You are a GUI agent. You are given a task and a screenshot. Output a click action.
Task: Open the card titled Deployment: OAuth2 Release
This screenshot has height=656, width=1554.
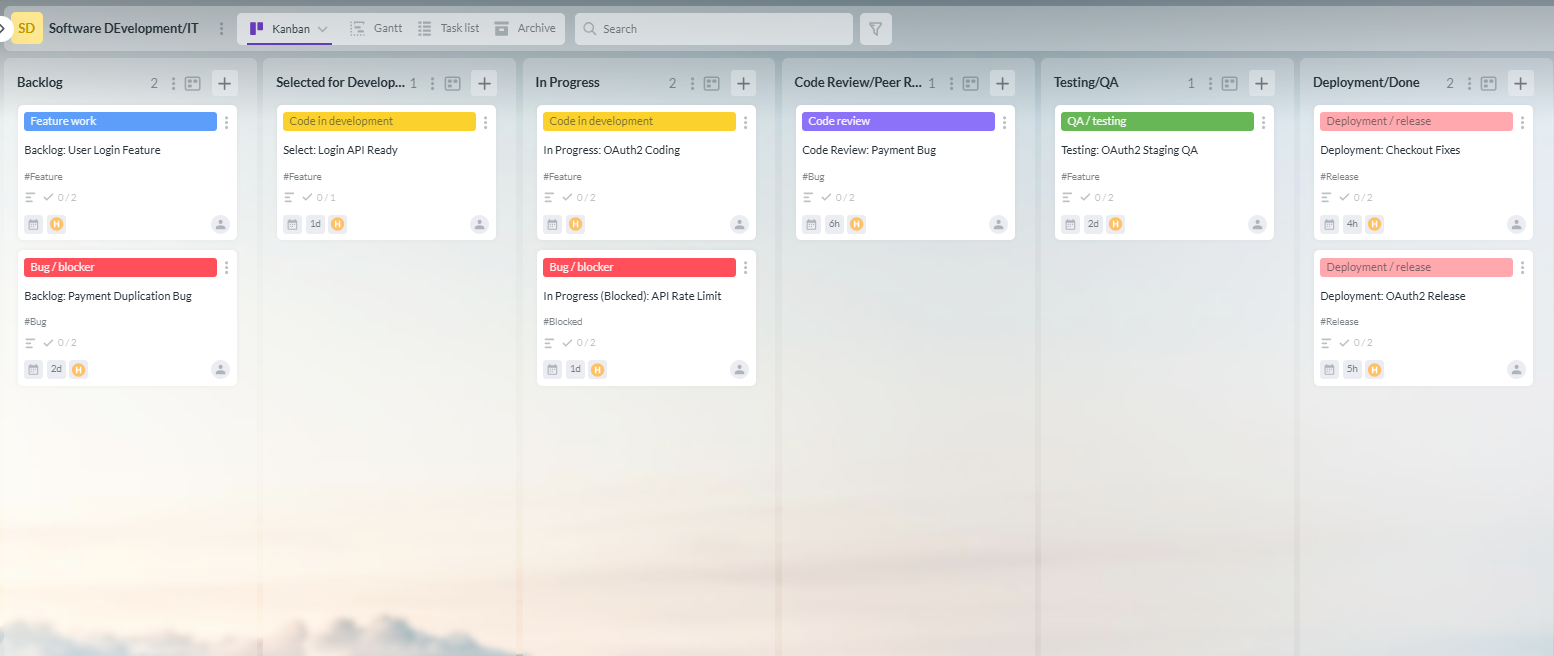click(x=1394, y=295)
